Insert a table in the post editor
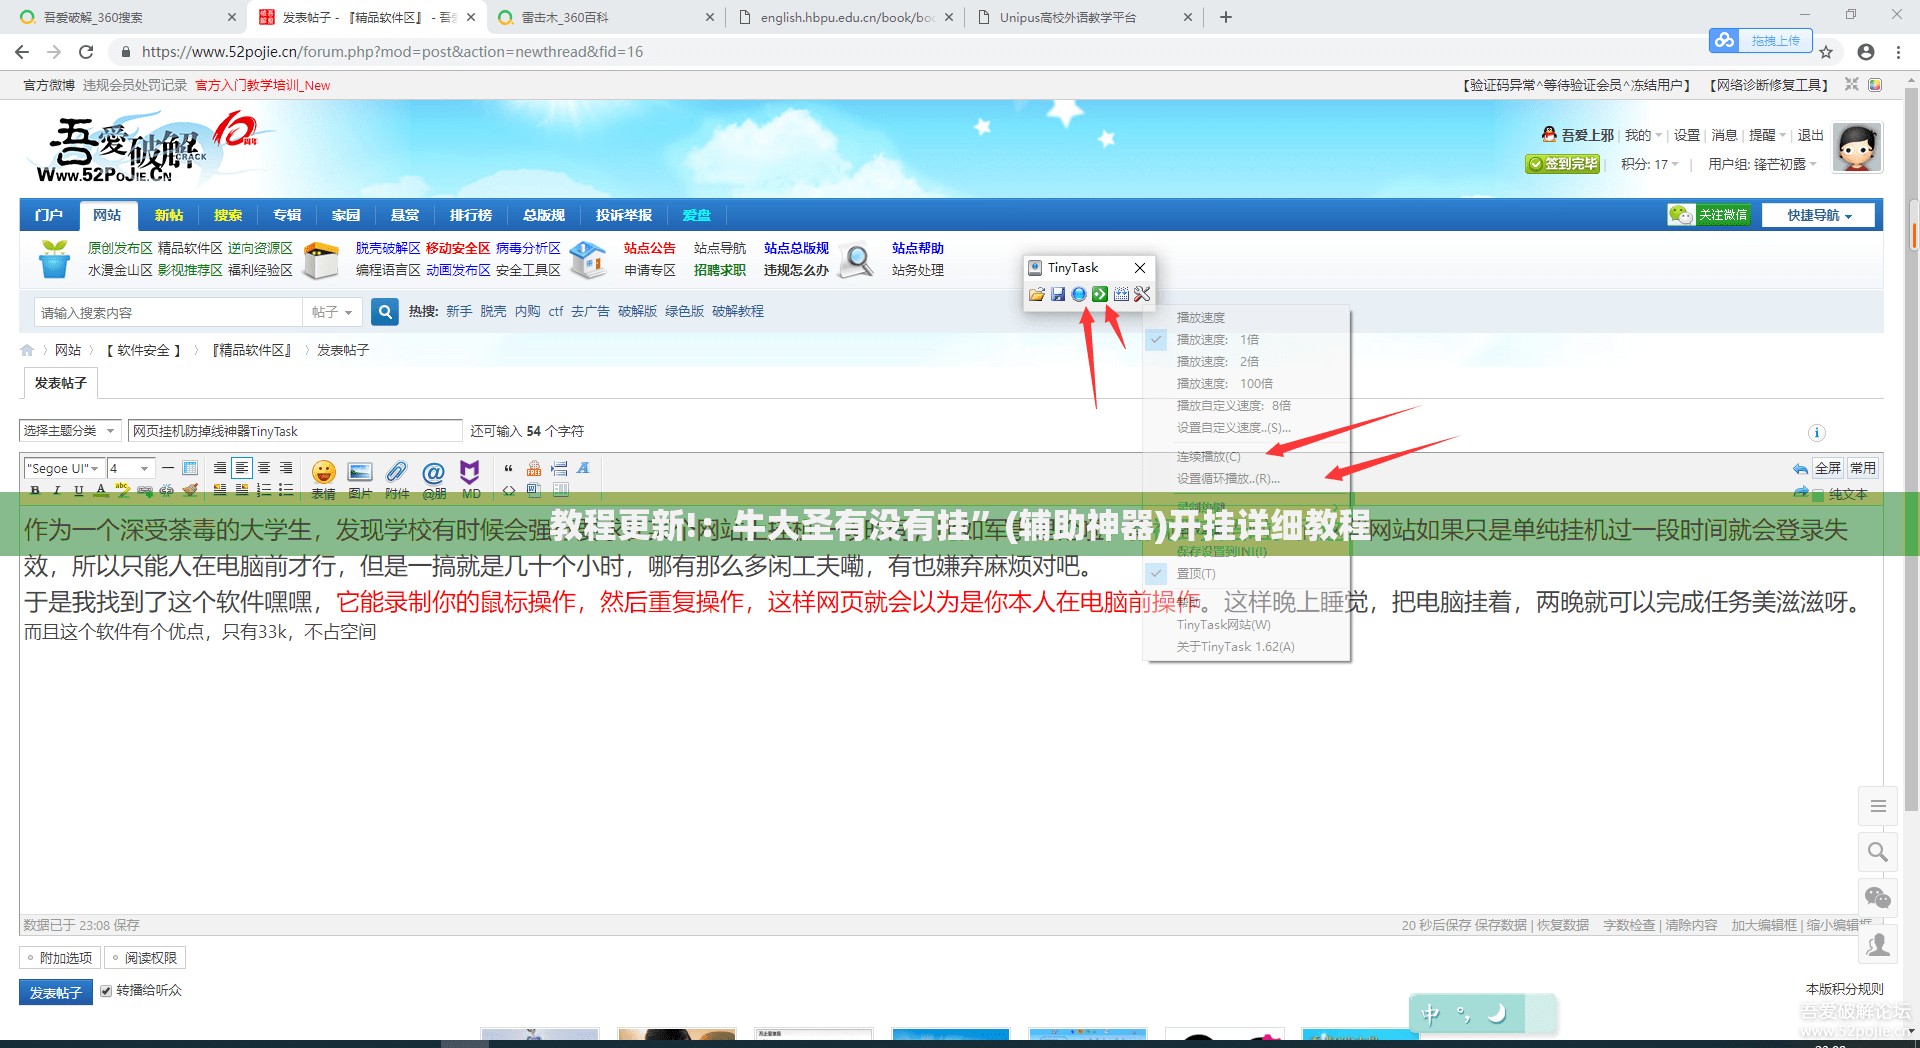The image size is (1920, 1048). (x=190, y=468)
